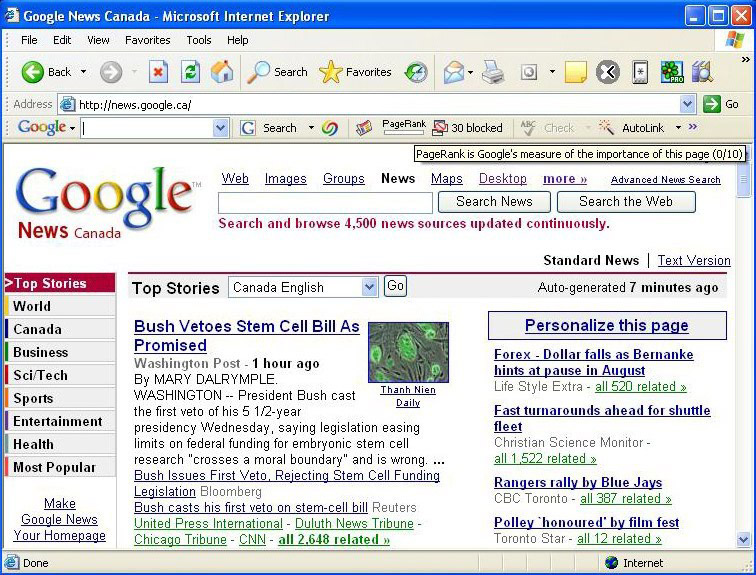
Task: Show more toolbar buttons chevron
Action: (745, 60)
